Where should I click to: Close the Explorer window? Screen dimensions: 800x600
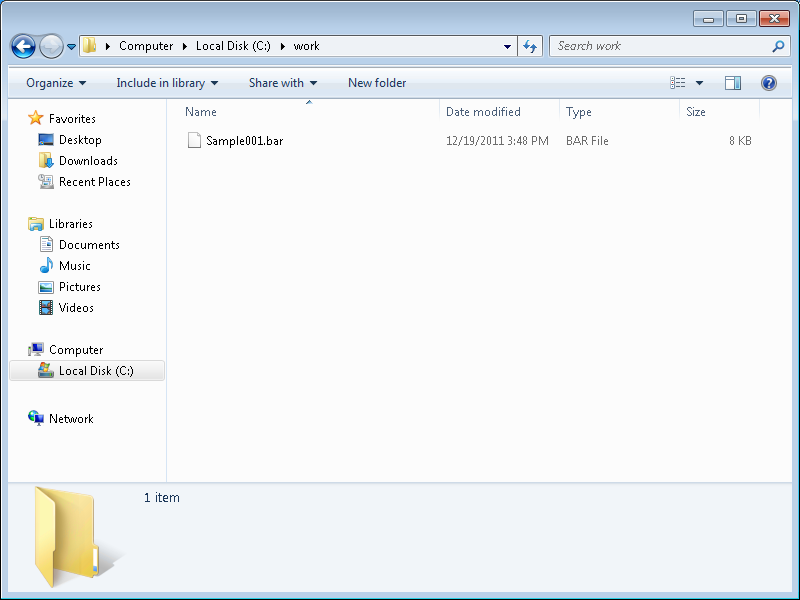point(774,19)
